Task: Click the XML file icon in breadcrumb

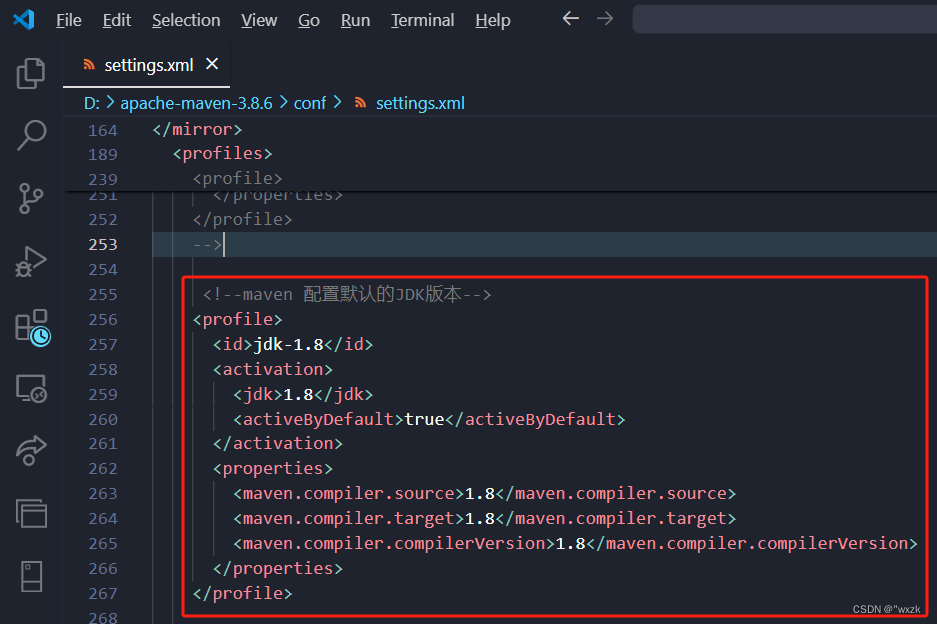Action: pos(360,103)
